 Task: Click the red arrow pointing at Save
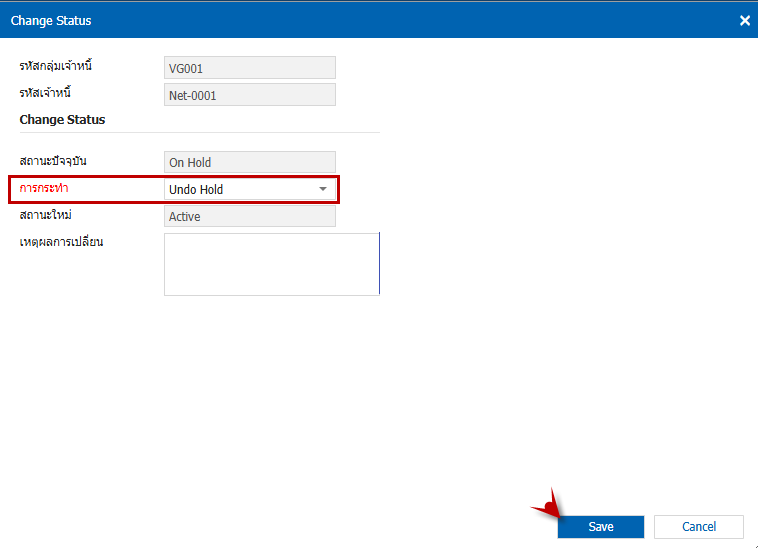tap(548, 509)
